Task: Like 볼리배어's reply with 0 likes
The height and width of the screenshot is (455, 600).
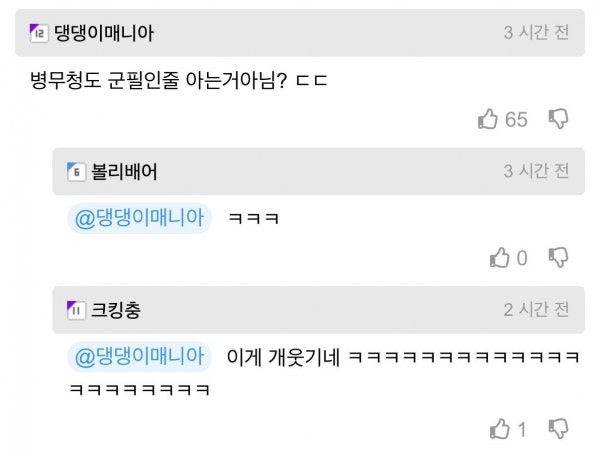Action: pyautogui.click(x=499, y=257)
